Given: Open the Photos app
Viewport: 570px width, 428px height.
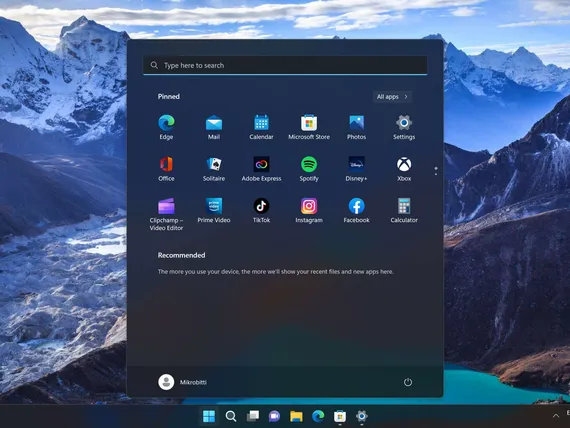Looking at the screenshot, I should (356, 127).
